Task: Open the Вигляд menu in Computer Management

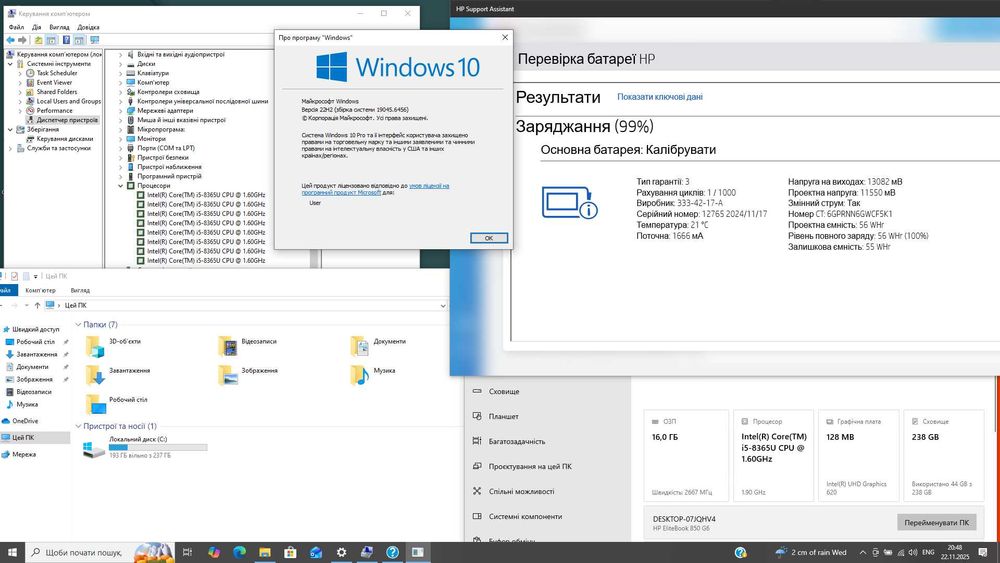Action: (x=59, y=27)
